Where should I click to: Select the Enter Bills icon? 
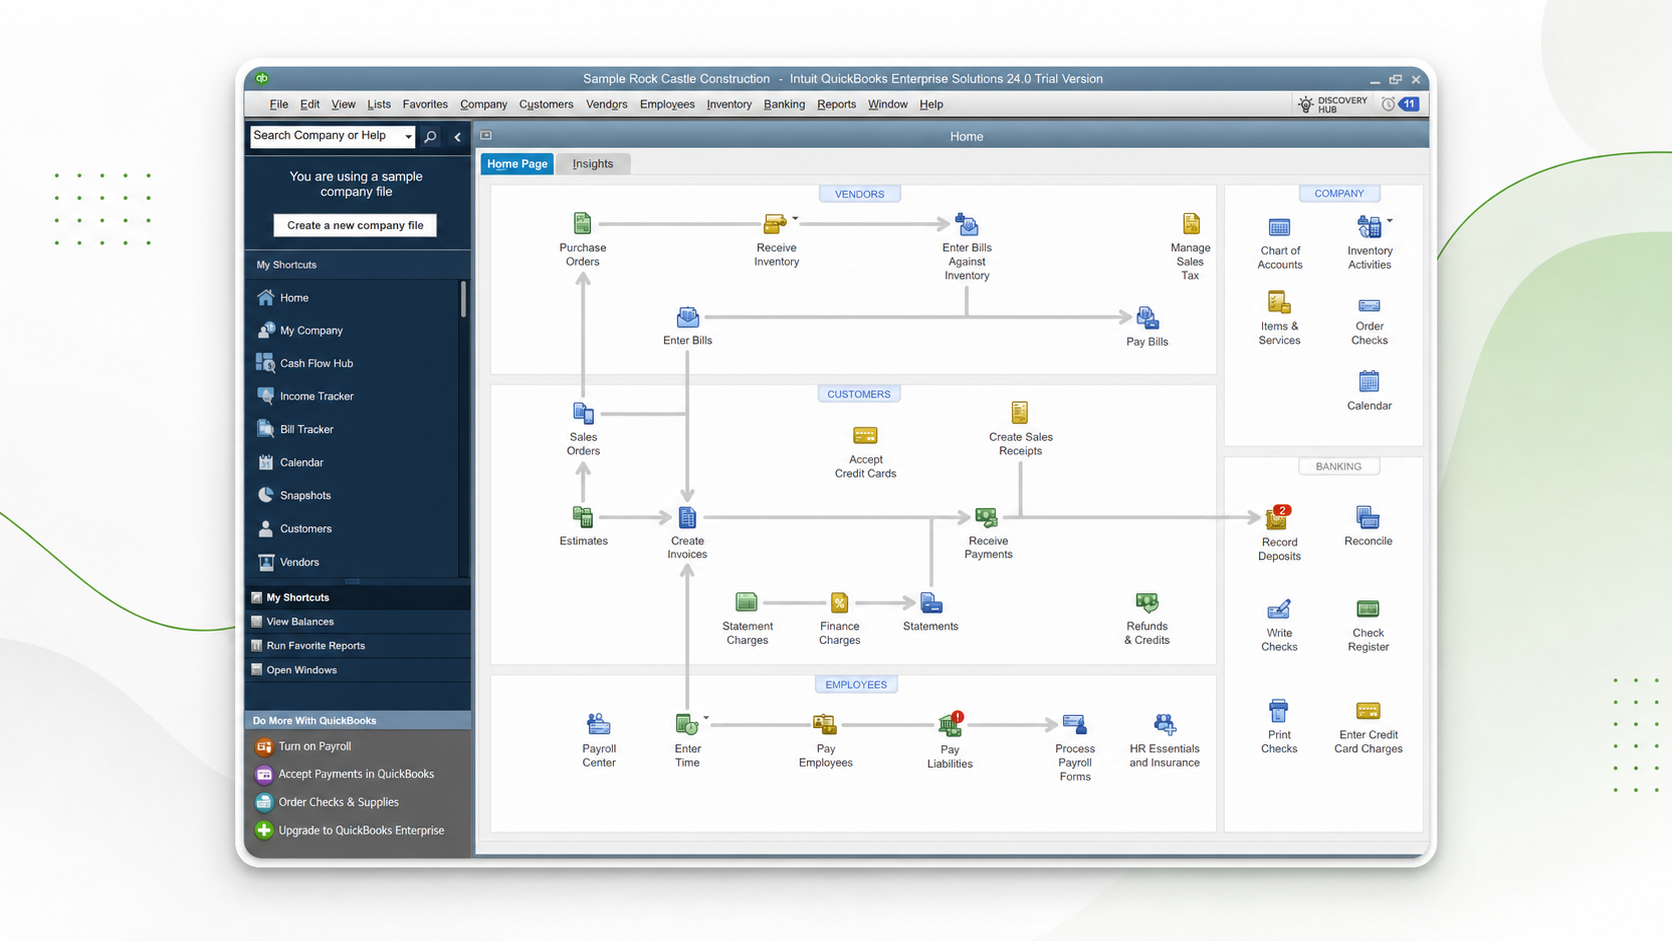click(x=687, y=317)
